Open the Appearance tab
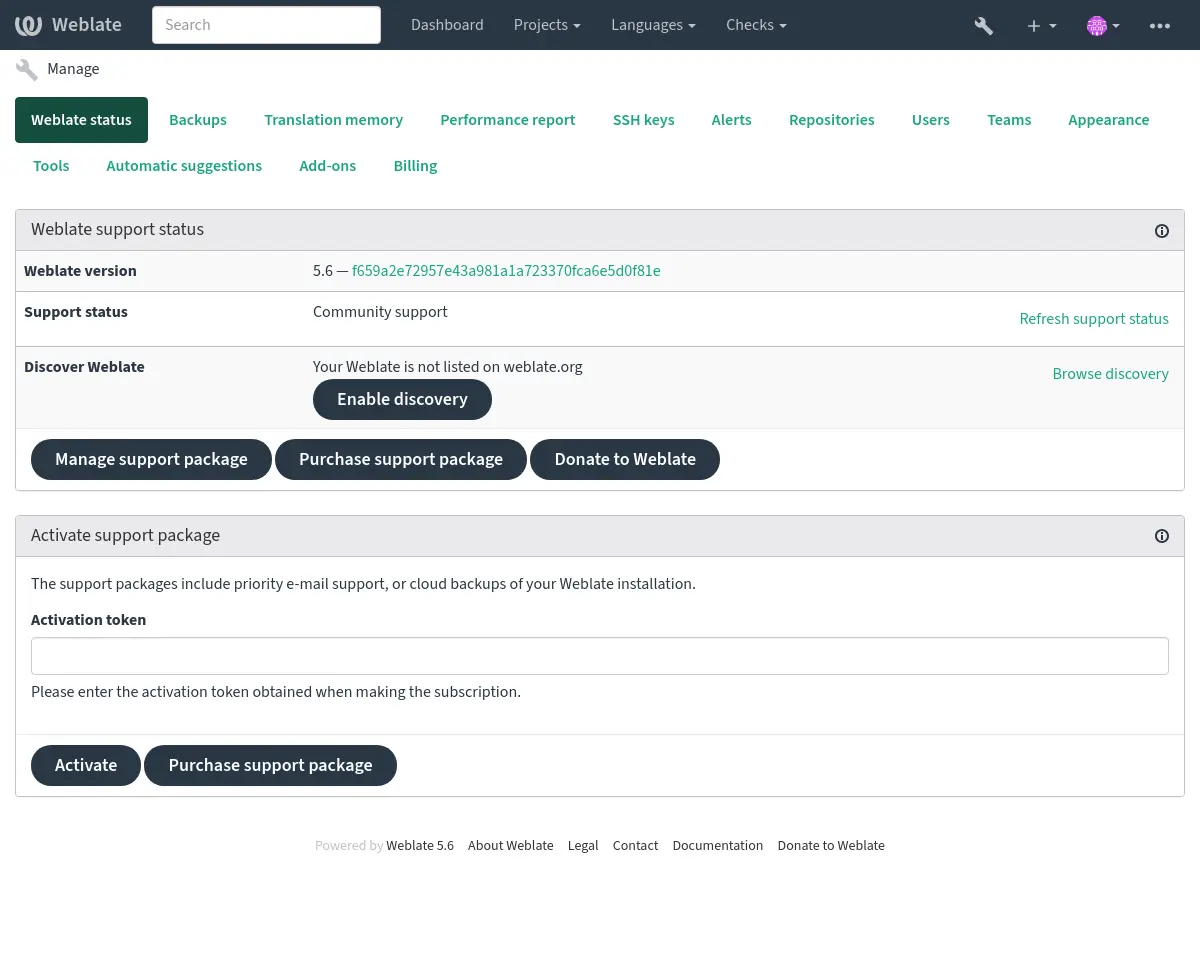The image size is (1200, 957). 1108,120
